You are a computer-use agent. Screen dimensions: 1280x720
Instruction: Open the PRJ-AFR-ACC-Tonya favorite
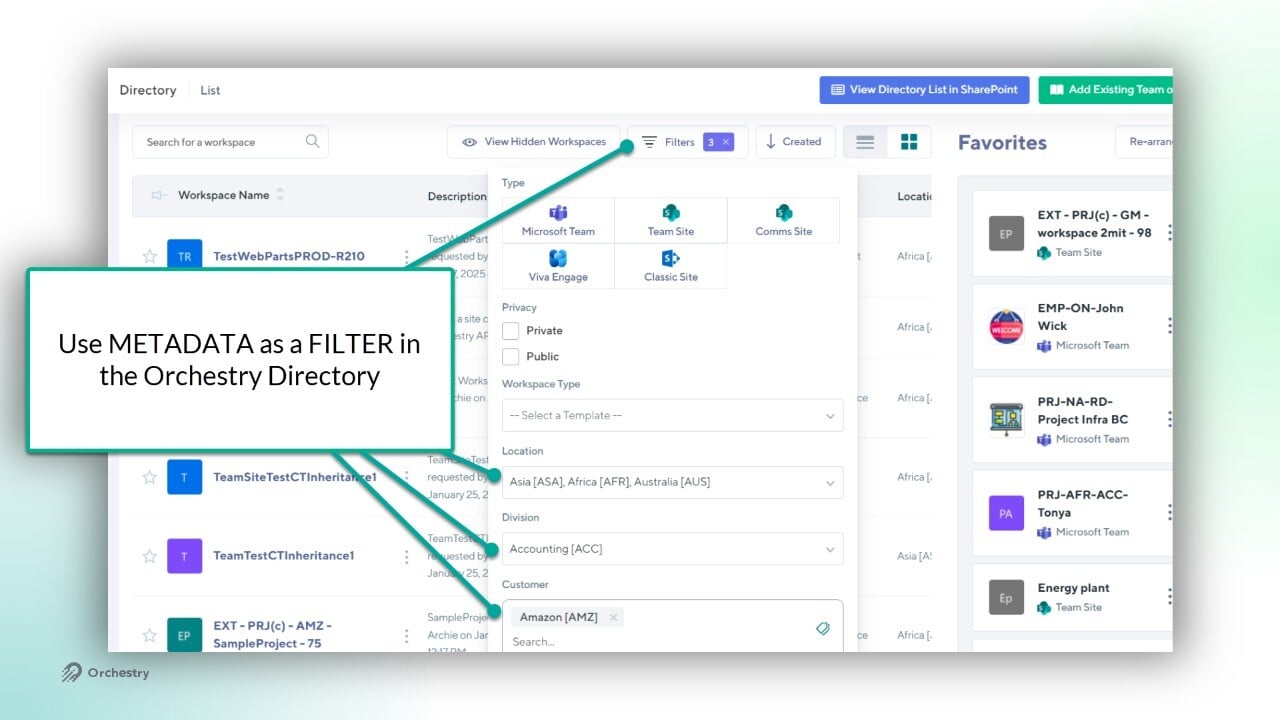(1082, 503)
